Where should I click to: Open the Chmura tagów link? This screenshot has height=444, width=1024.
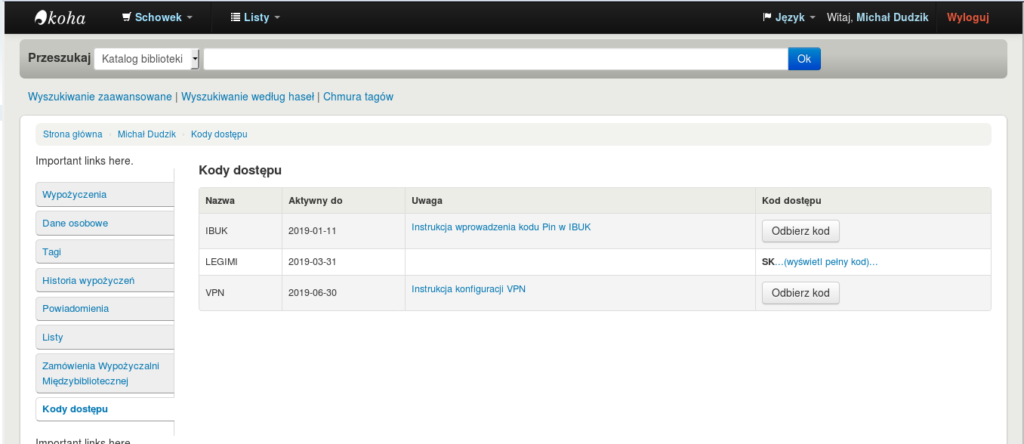pos(358,97)
